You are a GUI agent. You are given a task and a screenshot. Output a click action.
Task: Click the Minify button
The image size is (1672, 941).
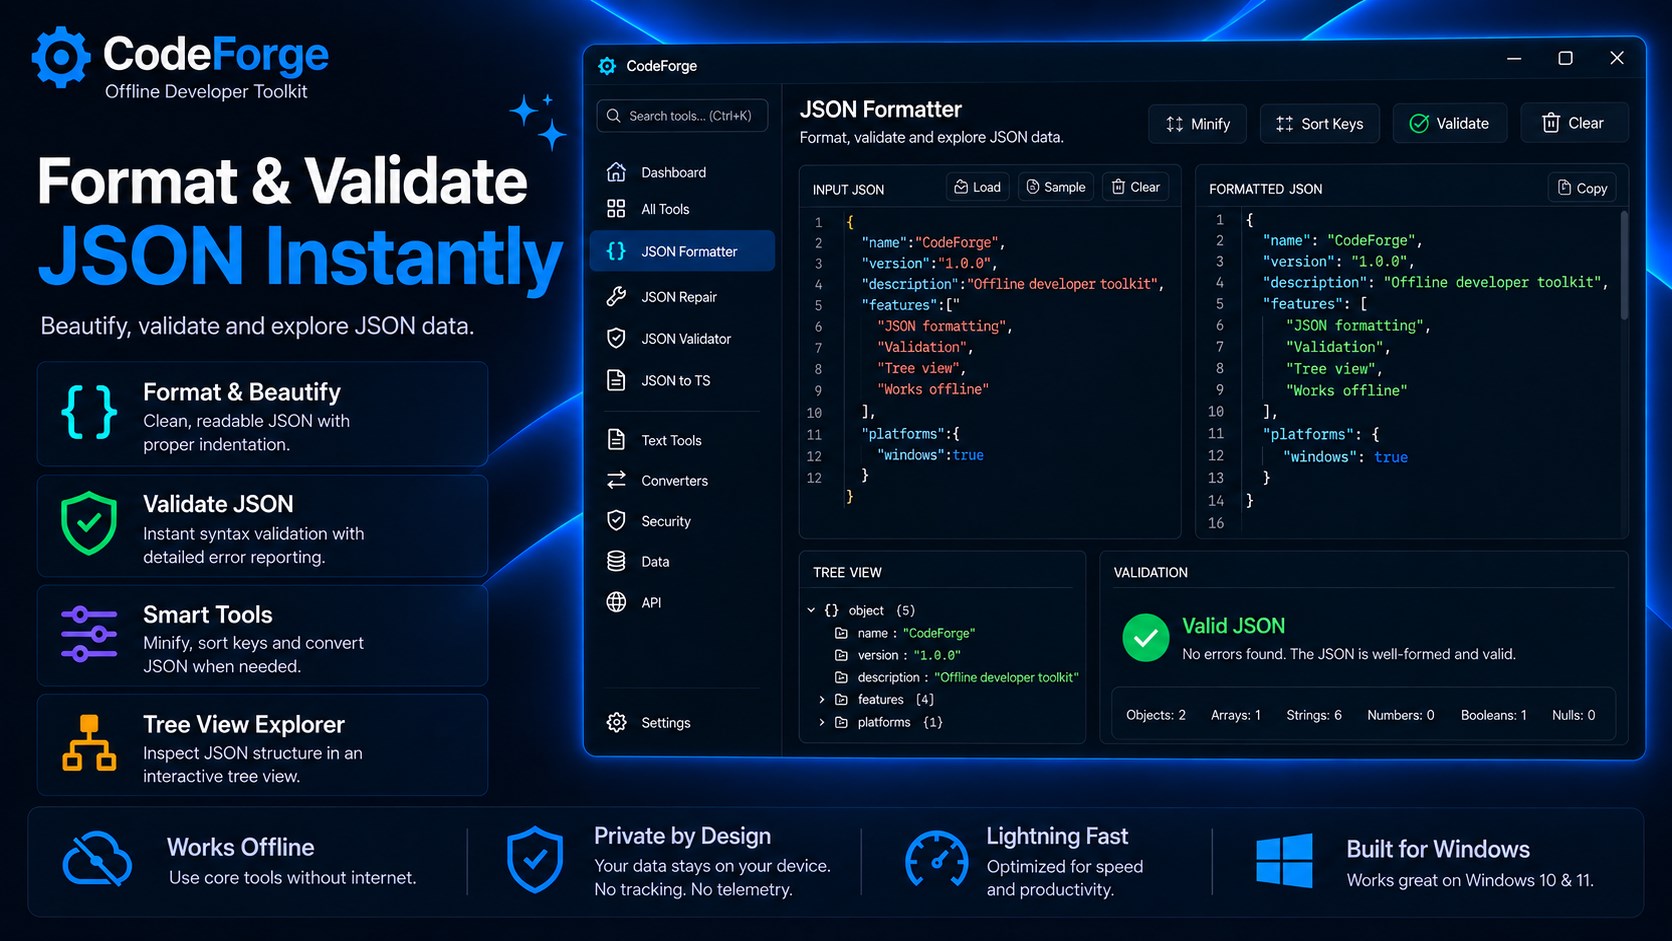1197,123
